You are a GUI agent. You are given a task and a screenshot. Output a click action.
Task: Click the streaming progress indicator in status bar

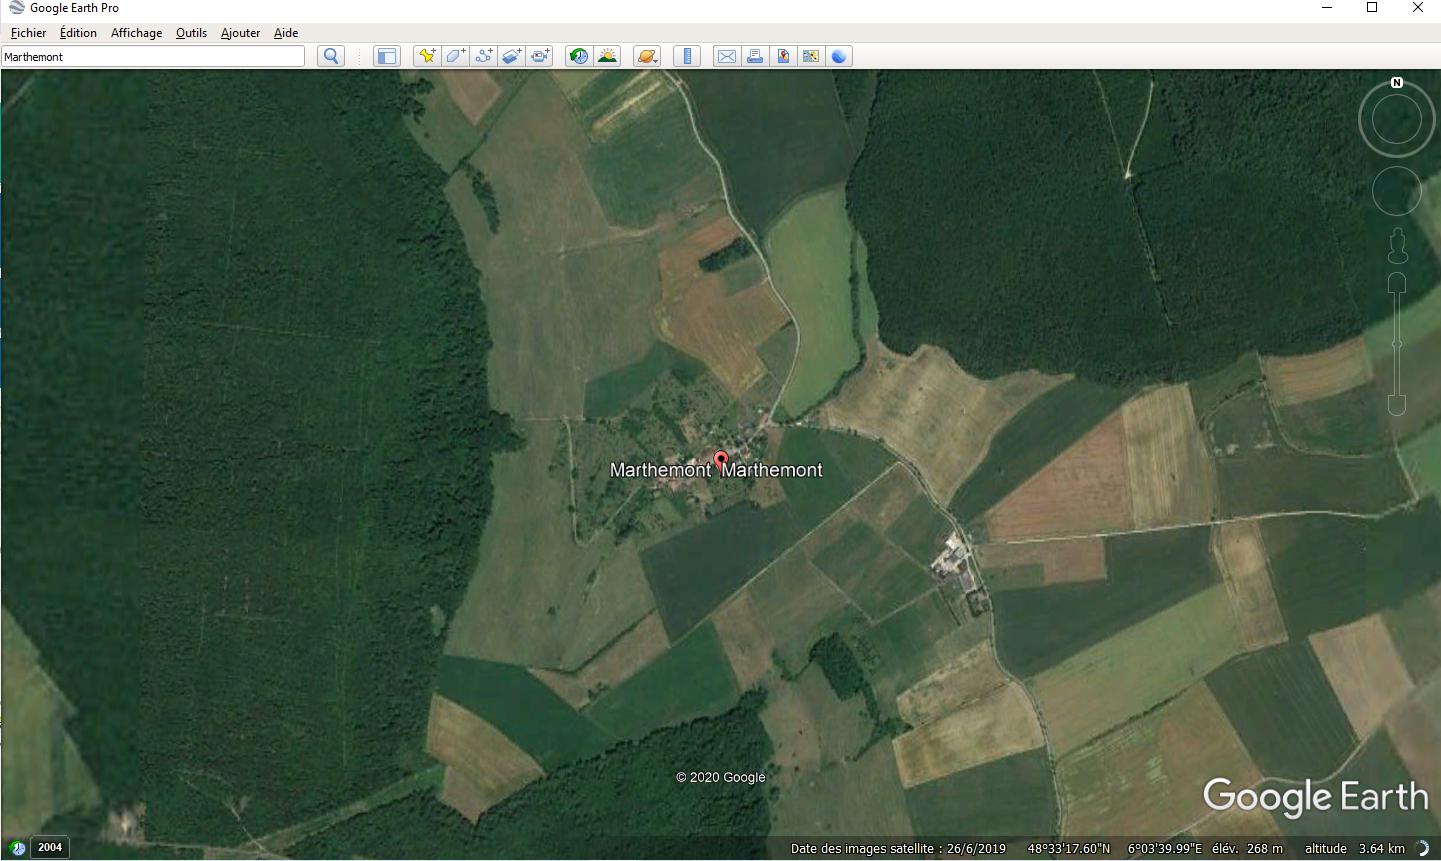pos(1421,848)
